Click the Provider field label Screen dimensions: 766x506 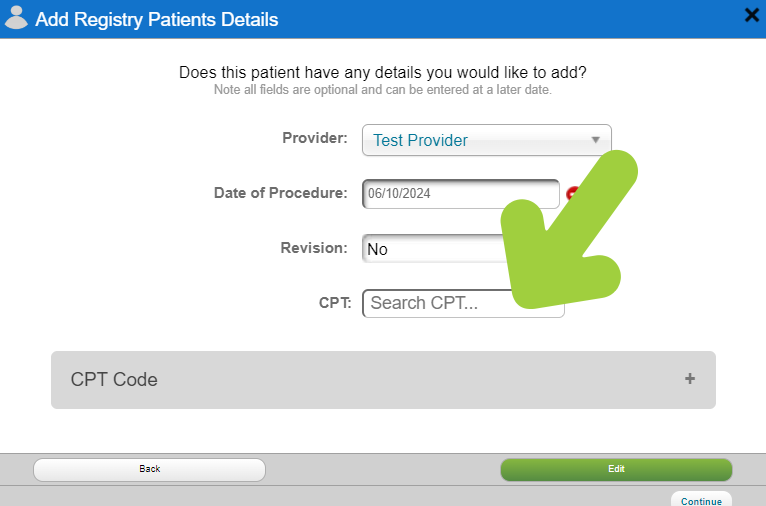pos(315,138)
